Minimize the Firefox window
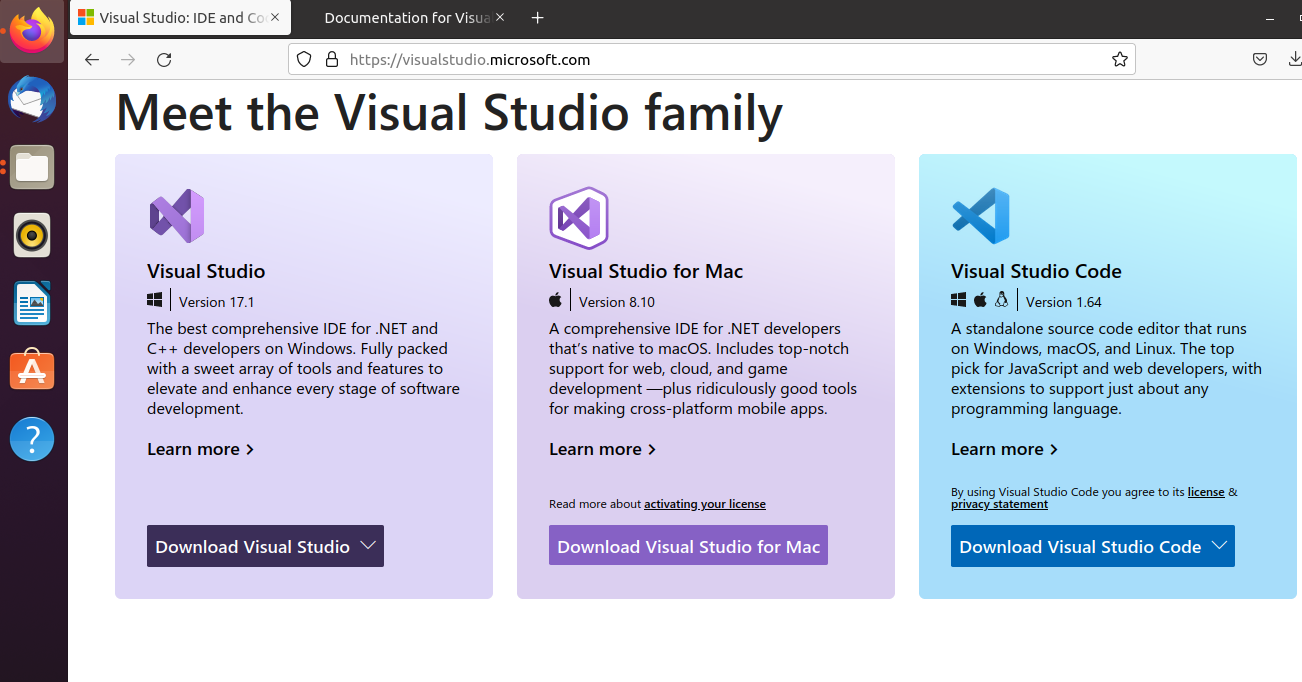This screenshot has width=1302, height=682. pos(1270,18)
